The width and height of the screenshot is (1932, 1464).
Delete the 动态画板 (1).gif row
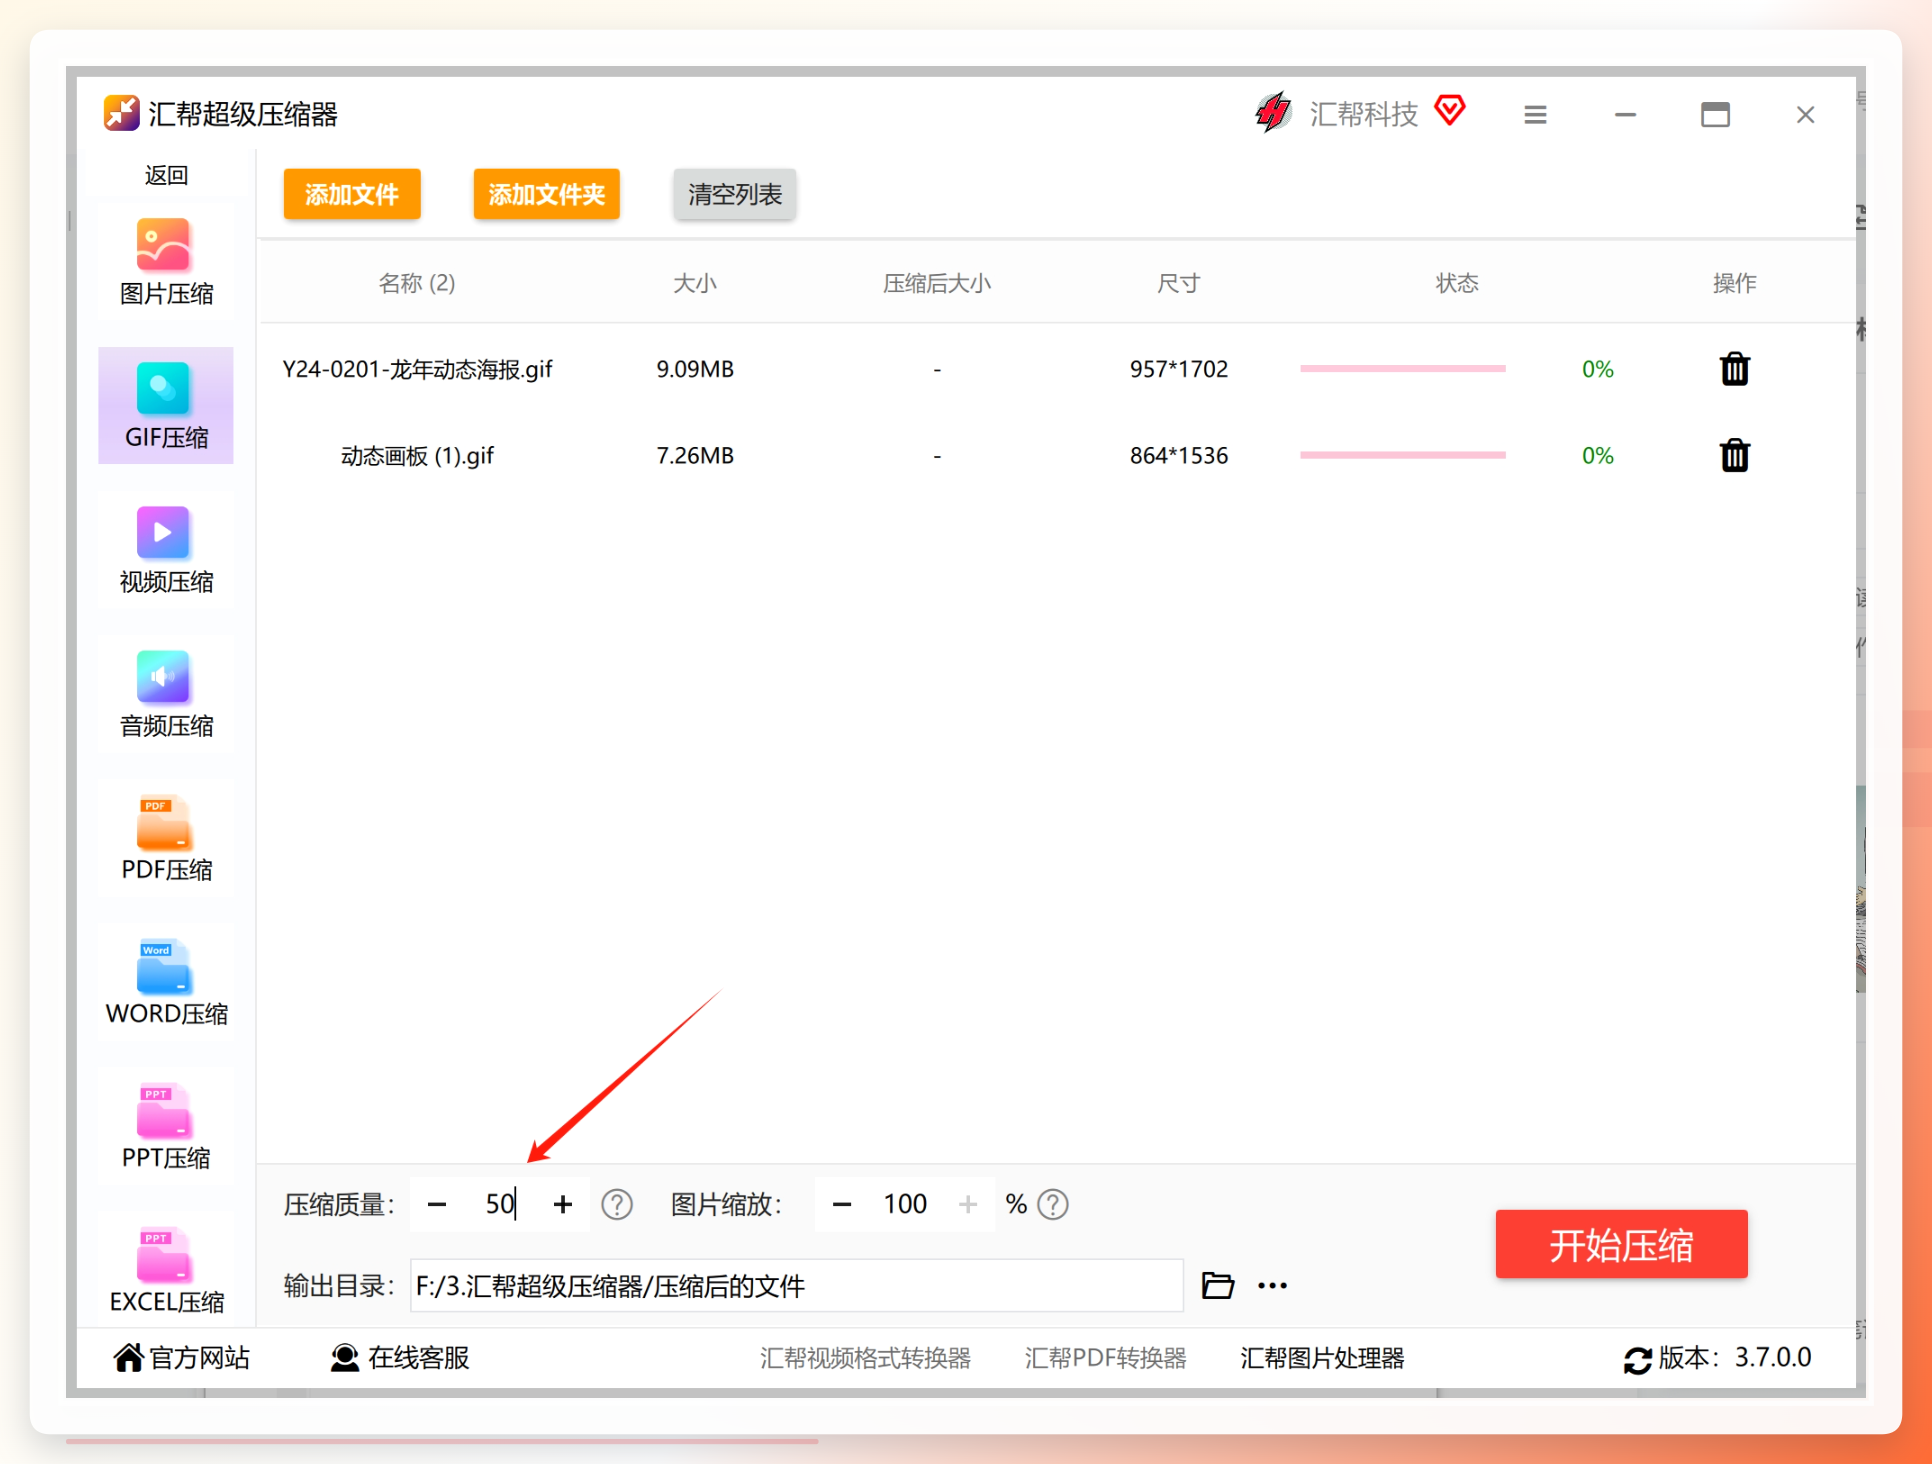click(1735, 455)
